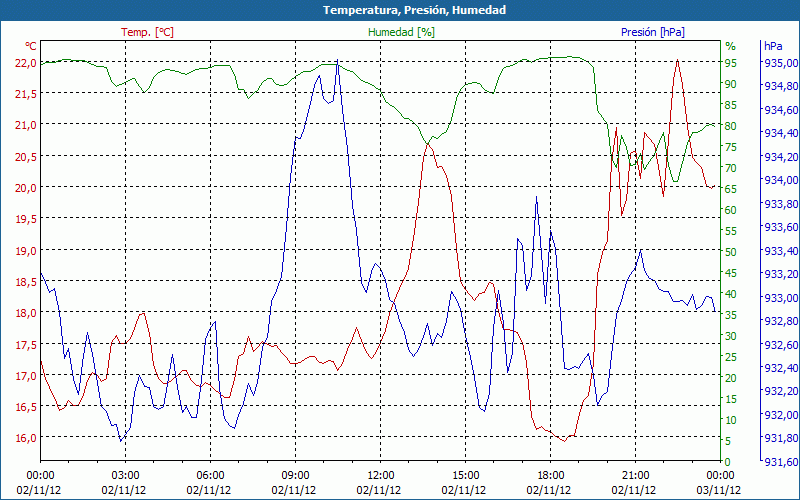The height and width of the screenshot is (500, 800).
Task: Click the '21,5' temperature axis value
Action: click(27, 94)
